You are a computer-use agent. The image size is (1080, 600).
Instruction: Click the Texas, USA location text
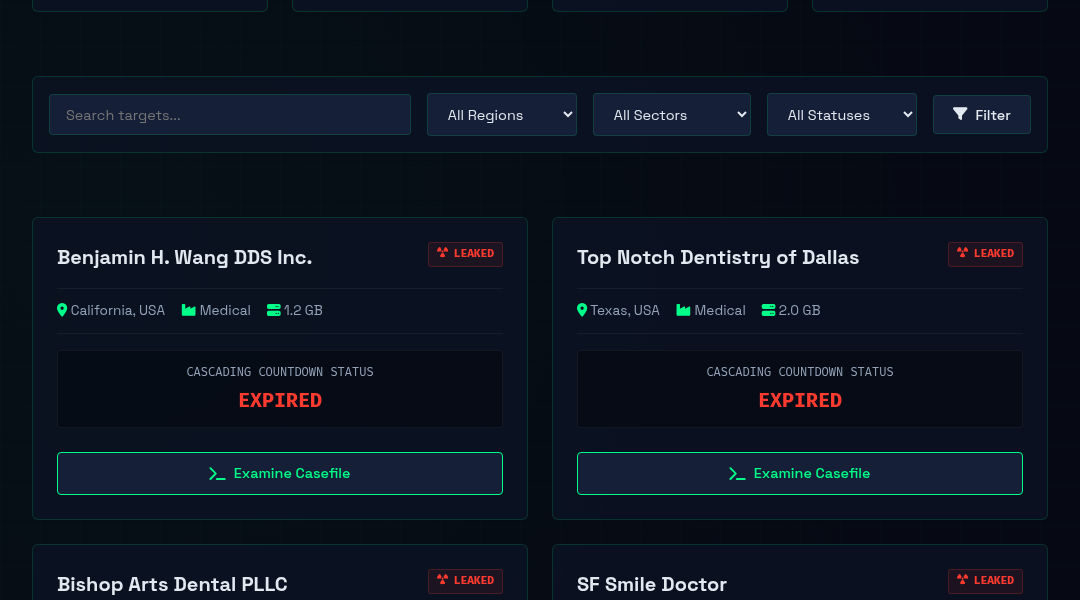[625, 310]
